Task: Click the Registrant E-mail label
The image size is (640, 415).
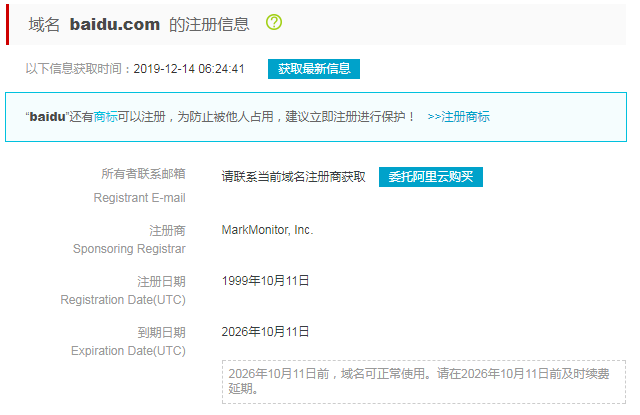Action: pyautogui.click(x=139, y=198)
